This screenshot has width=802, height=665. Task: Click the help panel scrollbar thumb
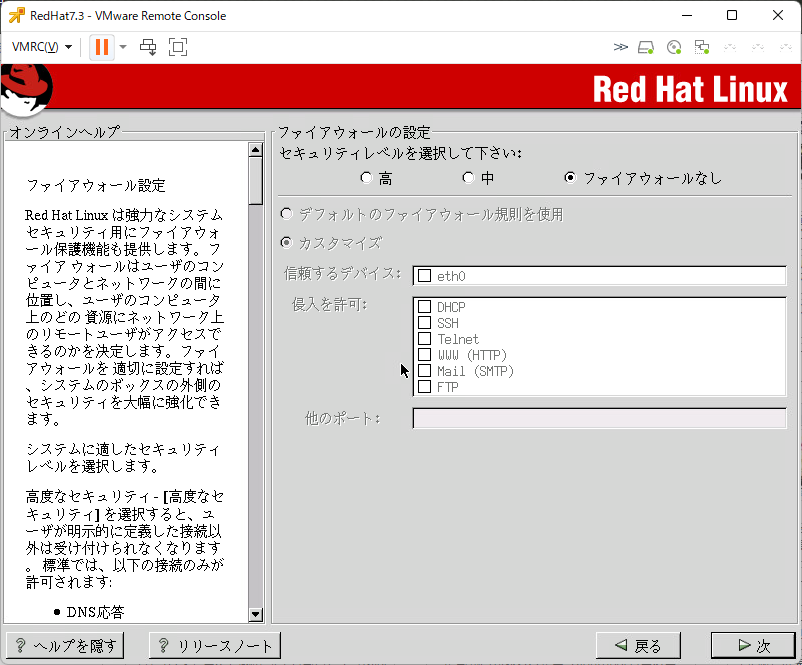point(255,181)
